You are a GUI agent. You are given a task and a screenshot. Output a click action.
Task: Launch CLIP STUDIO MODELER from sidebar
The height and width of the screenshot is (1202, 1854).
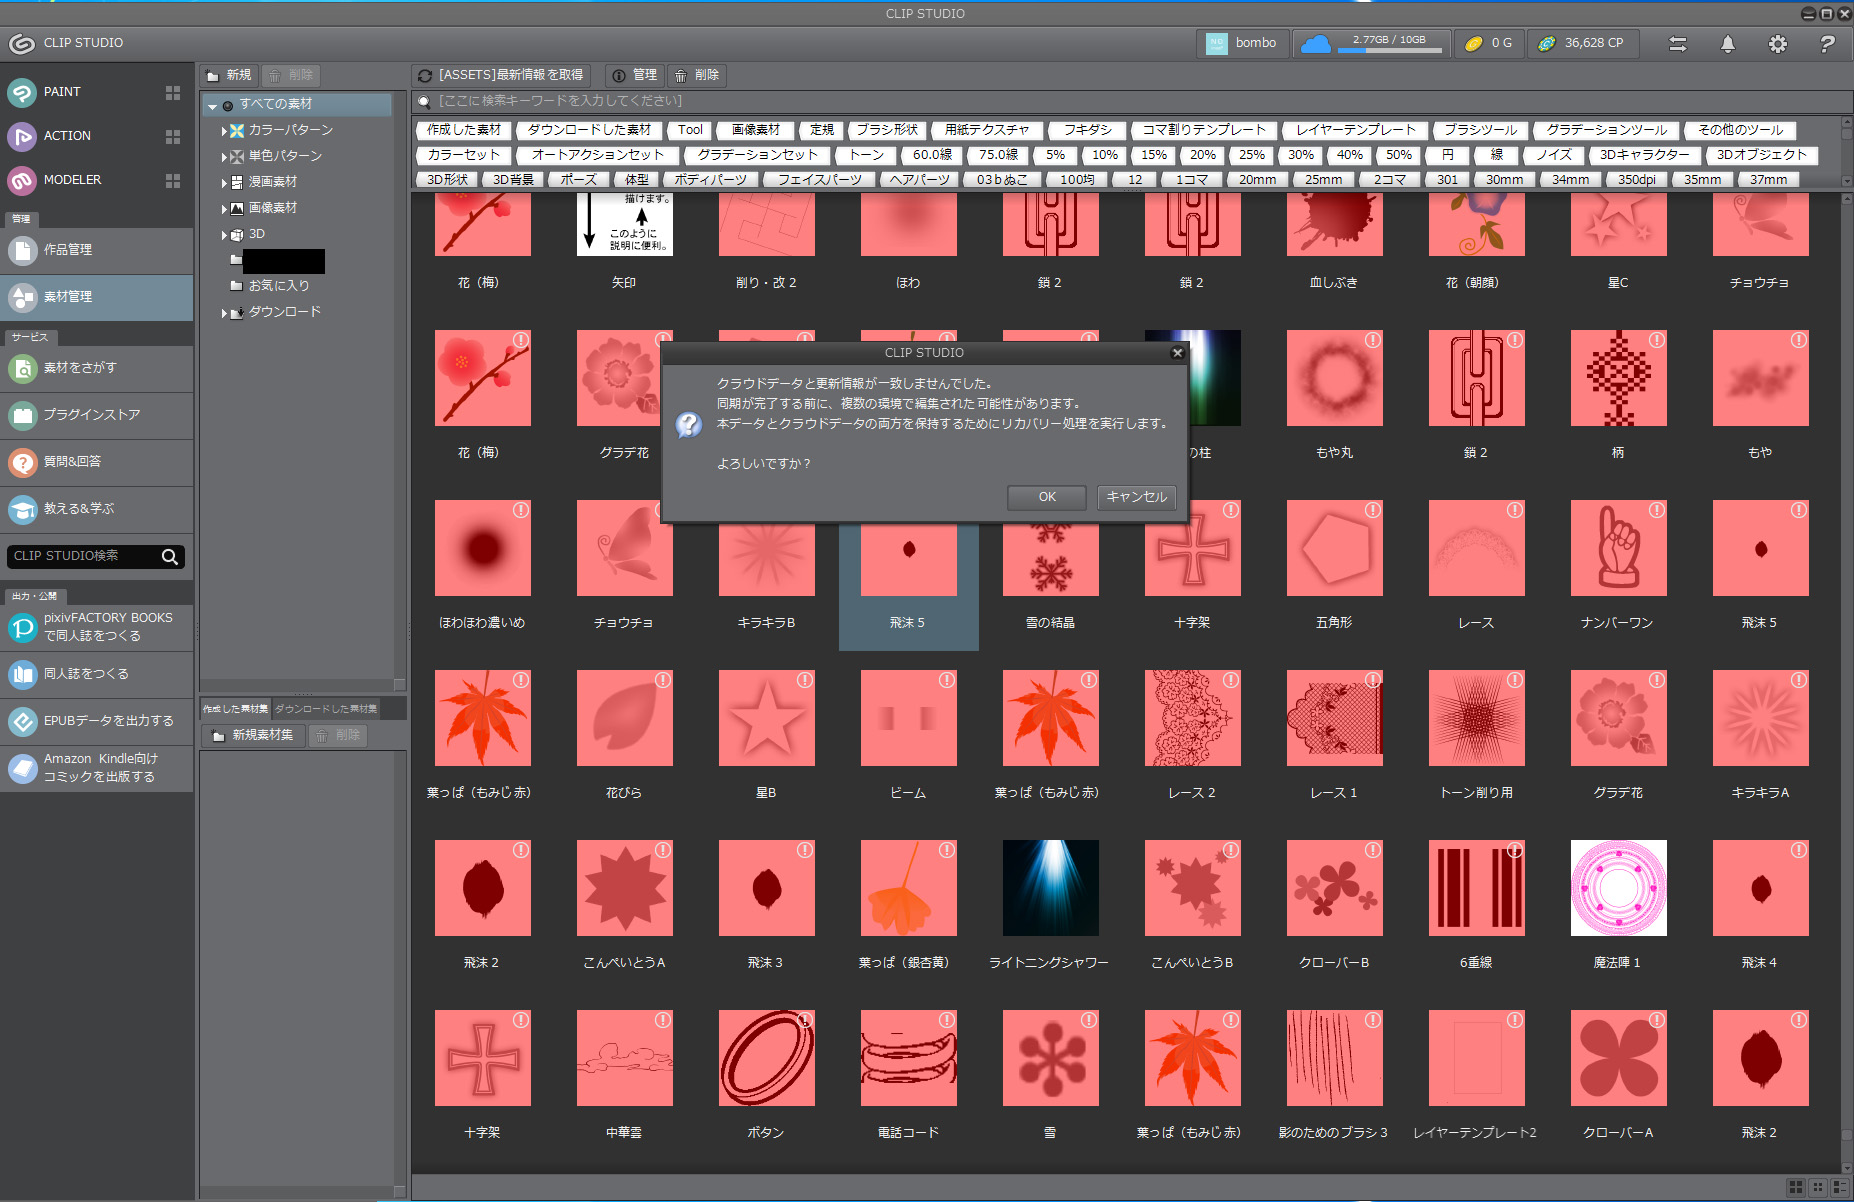coord(22,180)
